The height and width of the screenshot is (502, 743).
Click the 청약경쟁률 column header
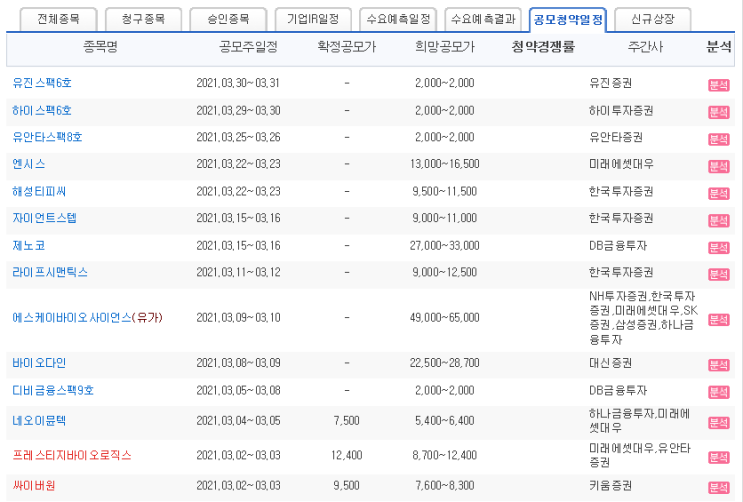point(543,46)
